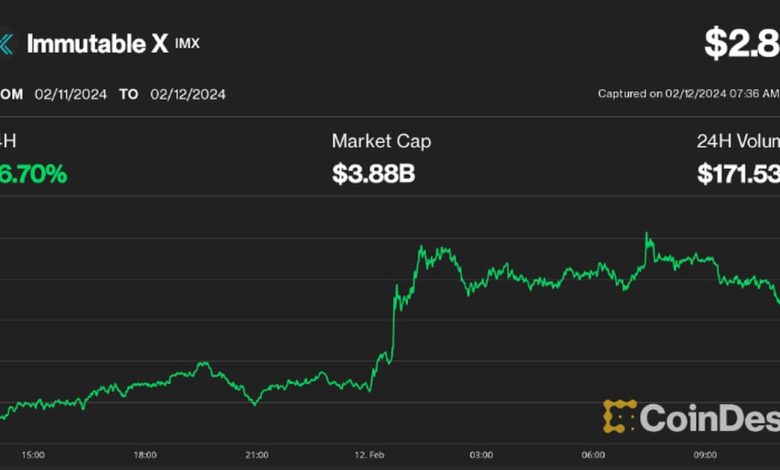This screenshot has width=780, height=470.
Task: Click the current price at top right
Action: pyautogui.click(x=741, y=43)
